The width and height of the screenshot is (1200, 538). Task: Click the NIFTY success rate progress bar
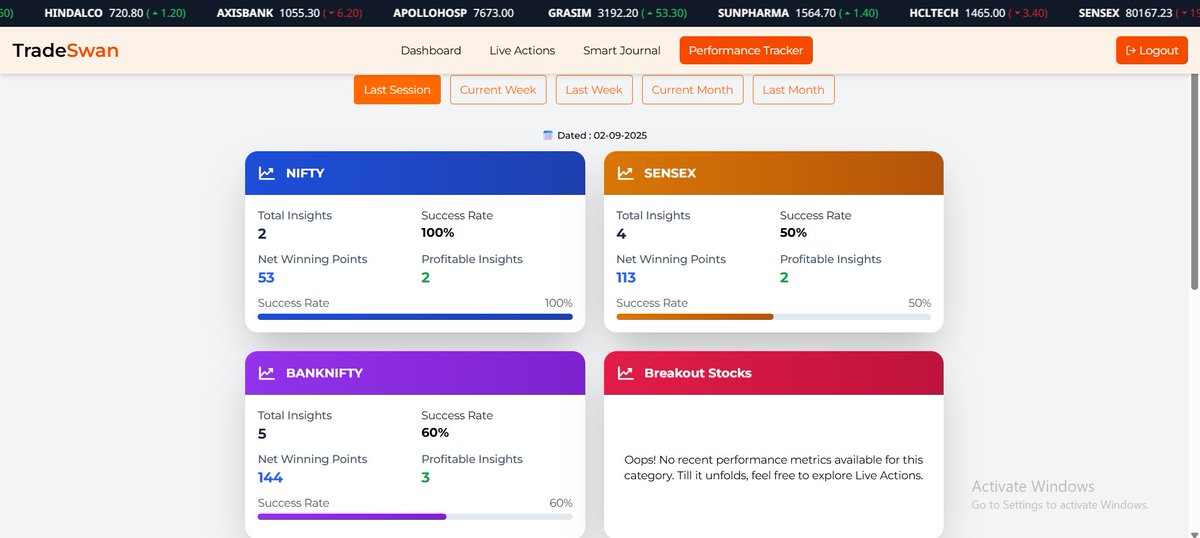415,317
